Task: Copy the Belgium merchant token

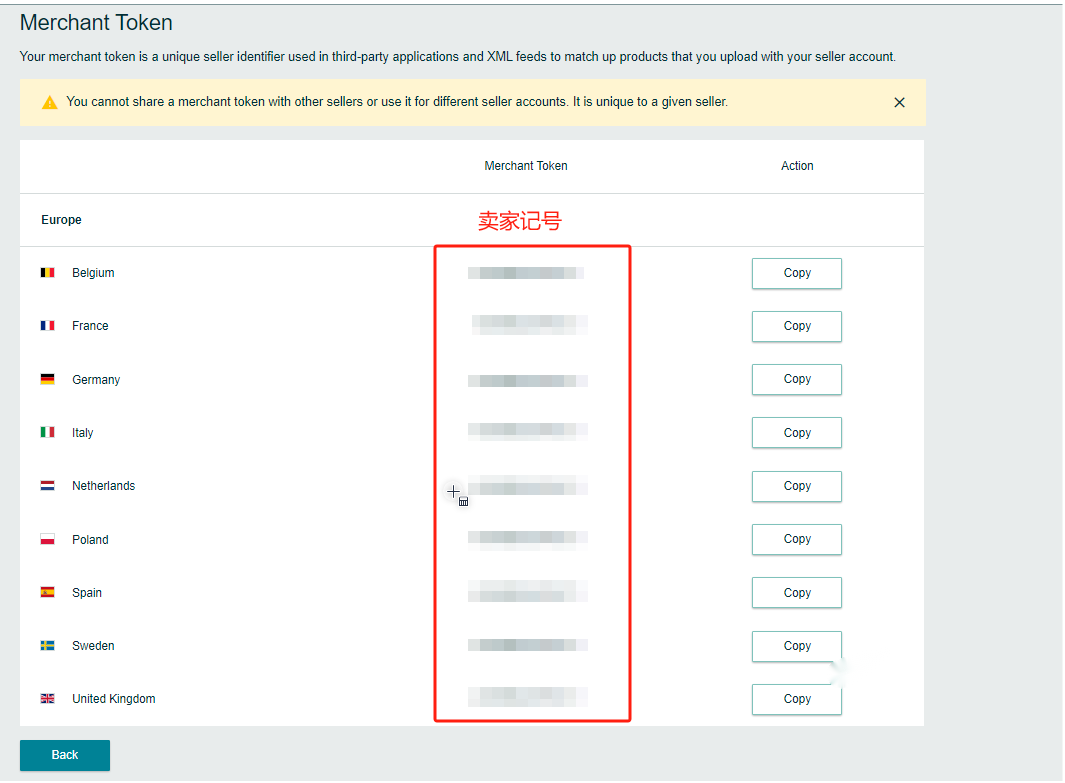Action: (796, 273)
